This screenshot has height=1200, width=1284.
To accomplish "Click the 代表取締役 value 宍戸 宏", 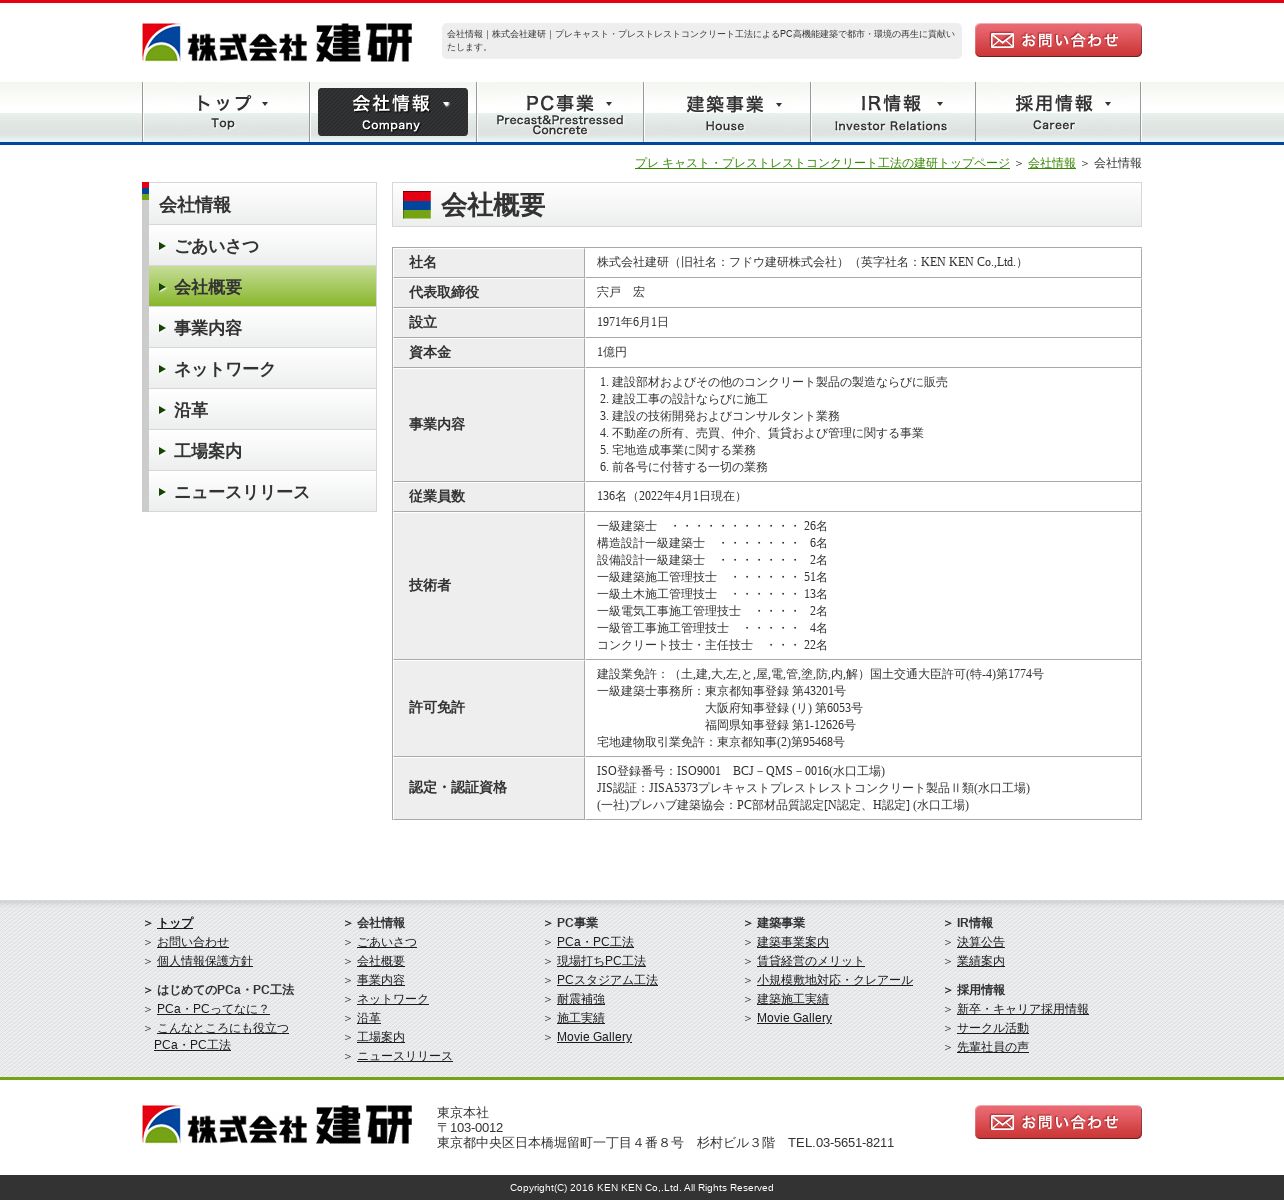I will pos(621,292).
